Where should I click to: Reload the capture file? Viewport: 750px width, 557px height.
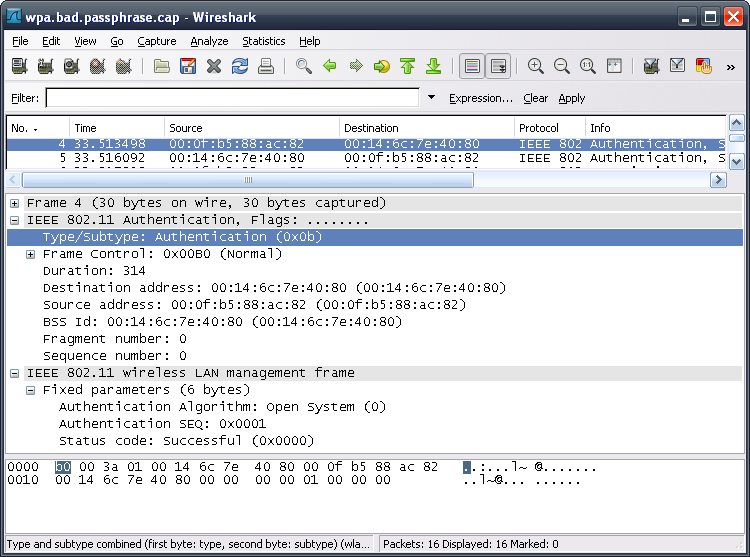pos(240,67)
